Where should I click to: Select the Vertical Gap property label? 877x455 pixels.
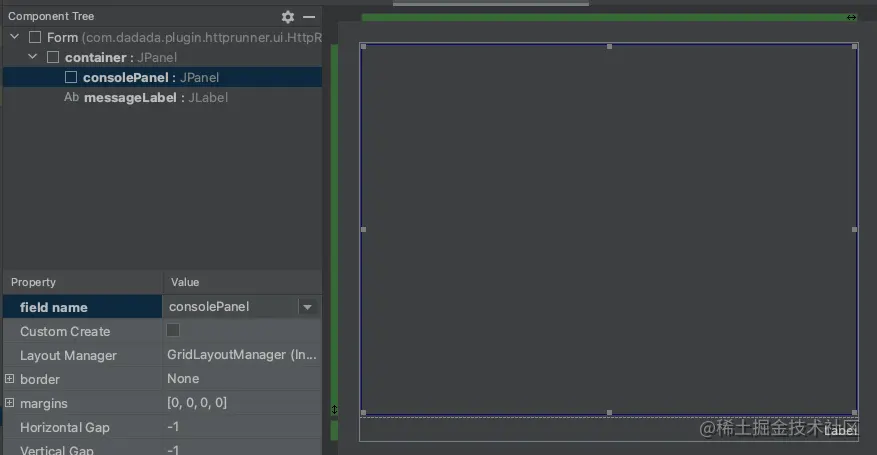[56, 449]
